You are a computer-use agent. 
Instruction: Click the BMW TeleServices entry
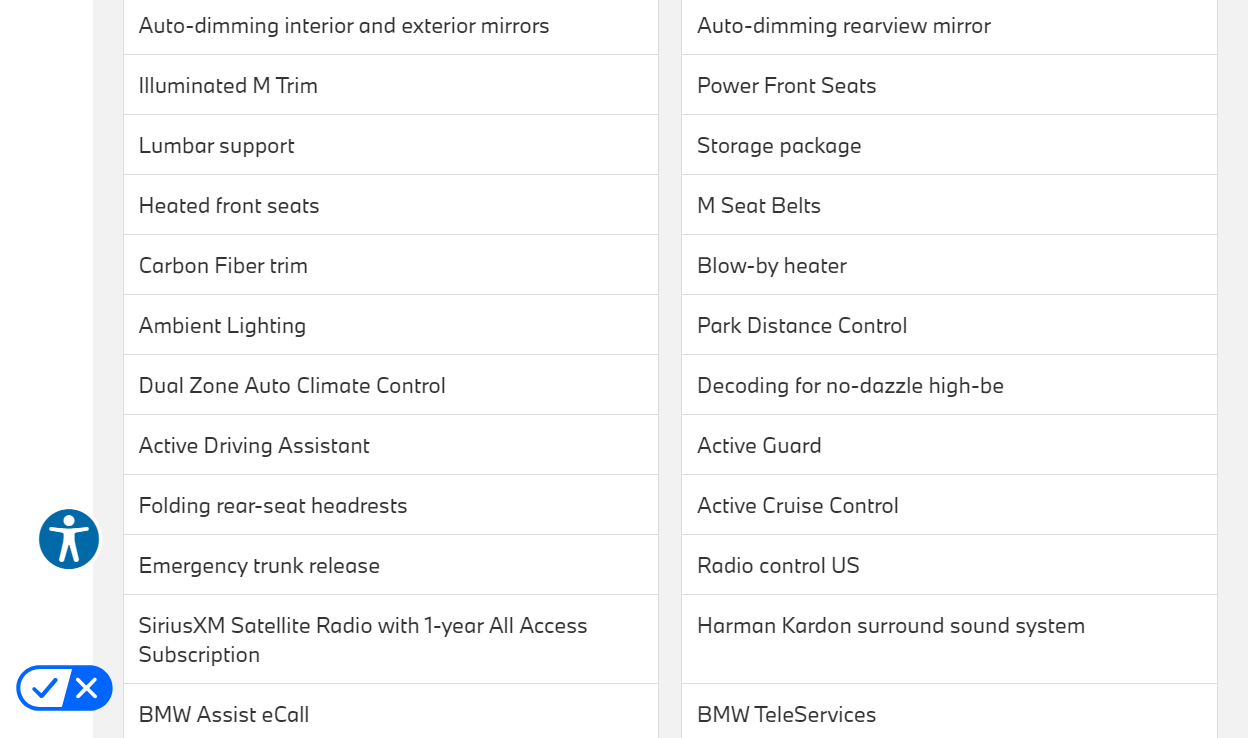click(x=786, y=714)
